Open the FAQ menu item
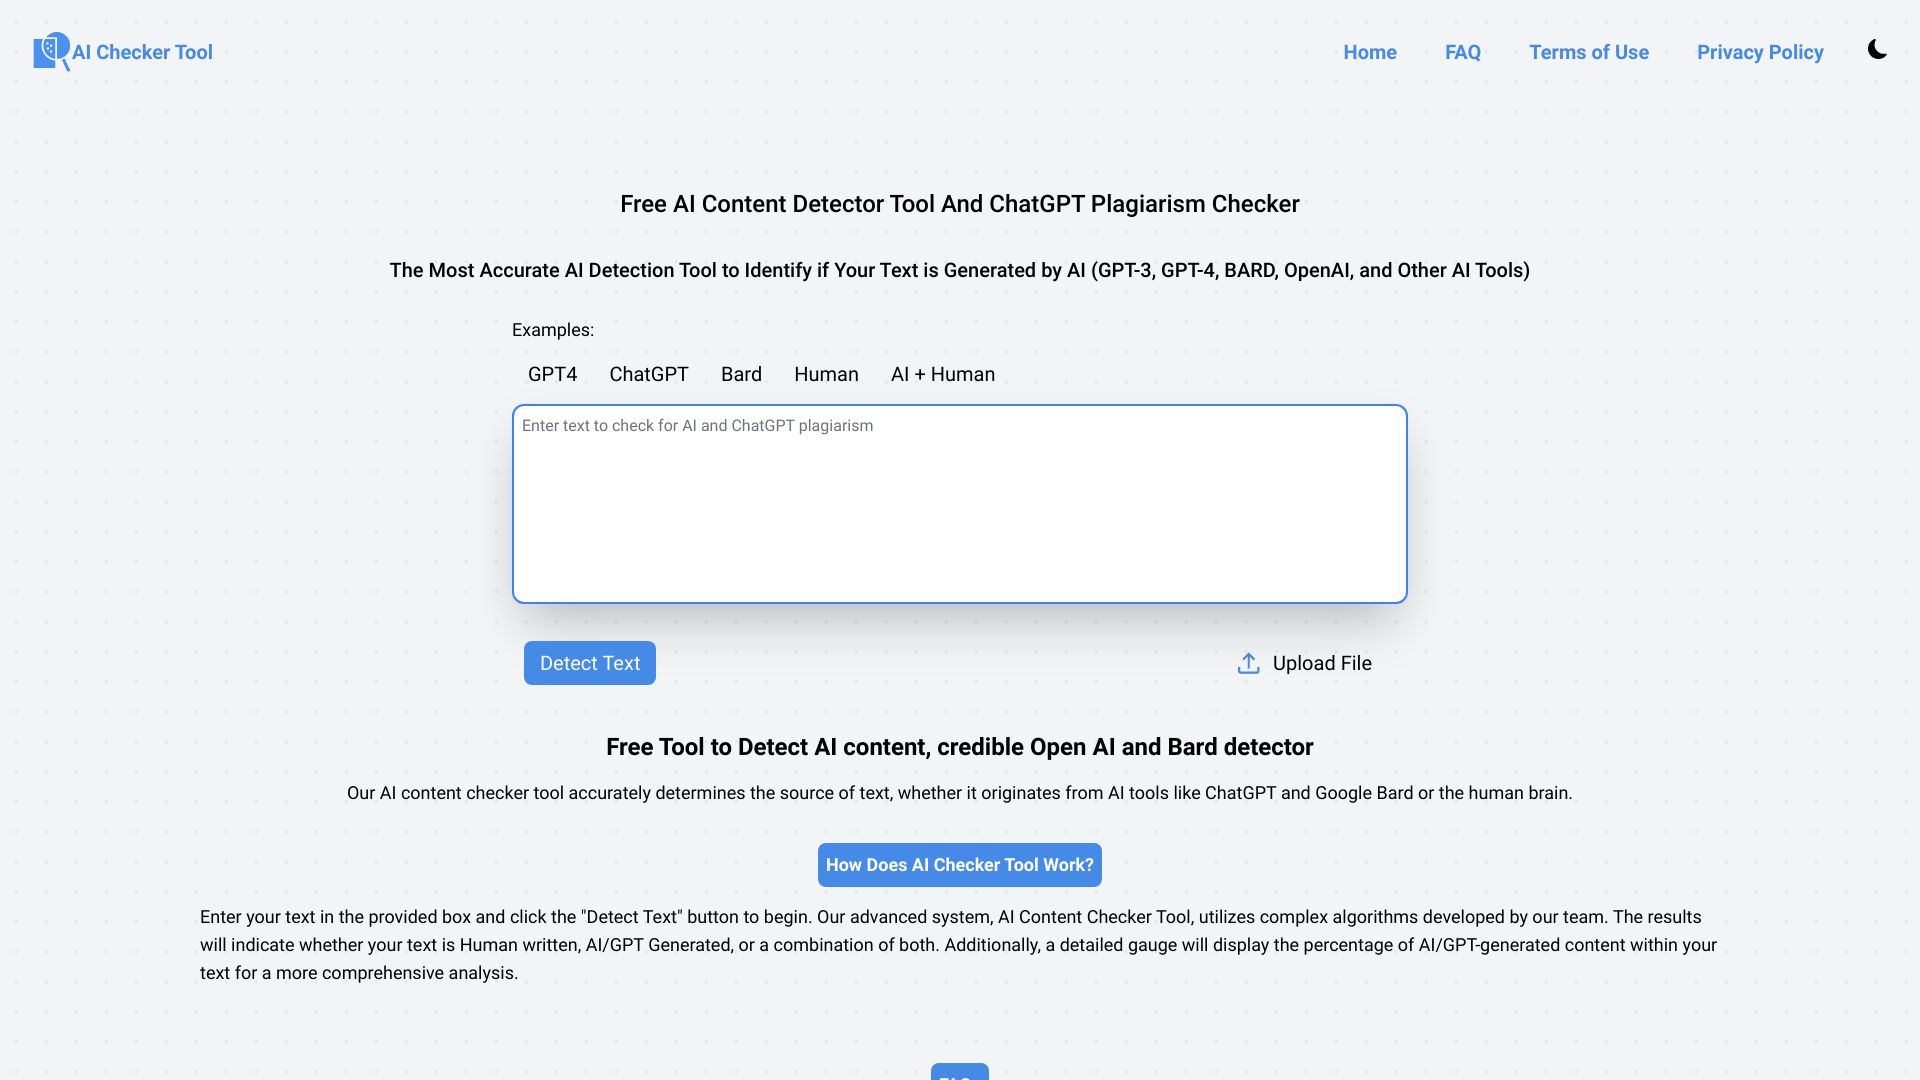Screen dimensions: 1920x1080 coord(1462,51)
